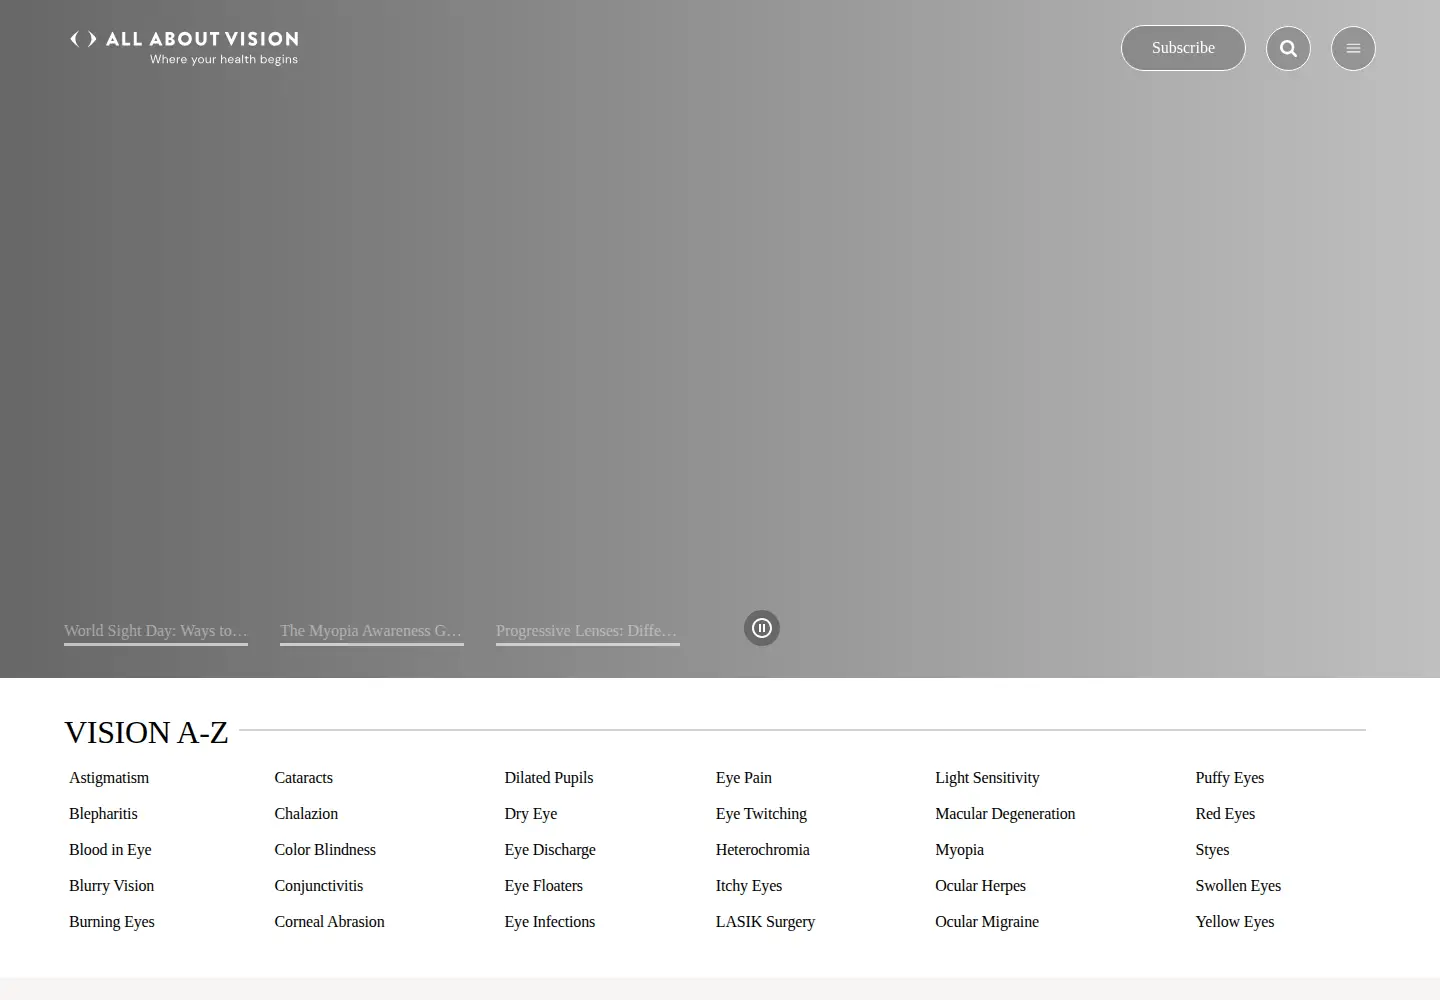Open the Dry Eye link

531,814
